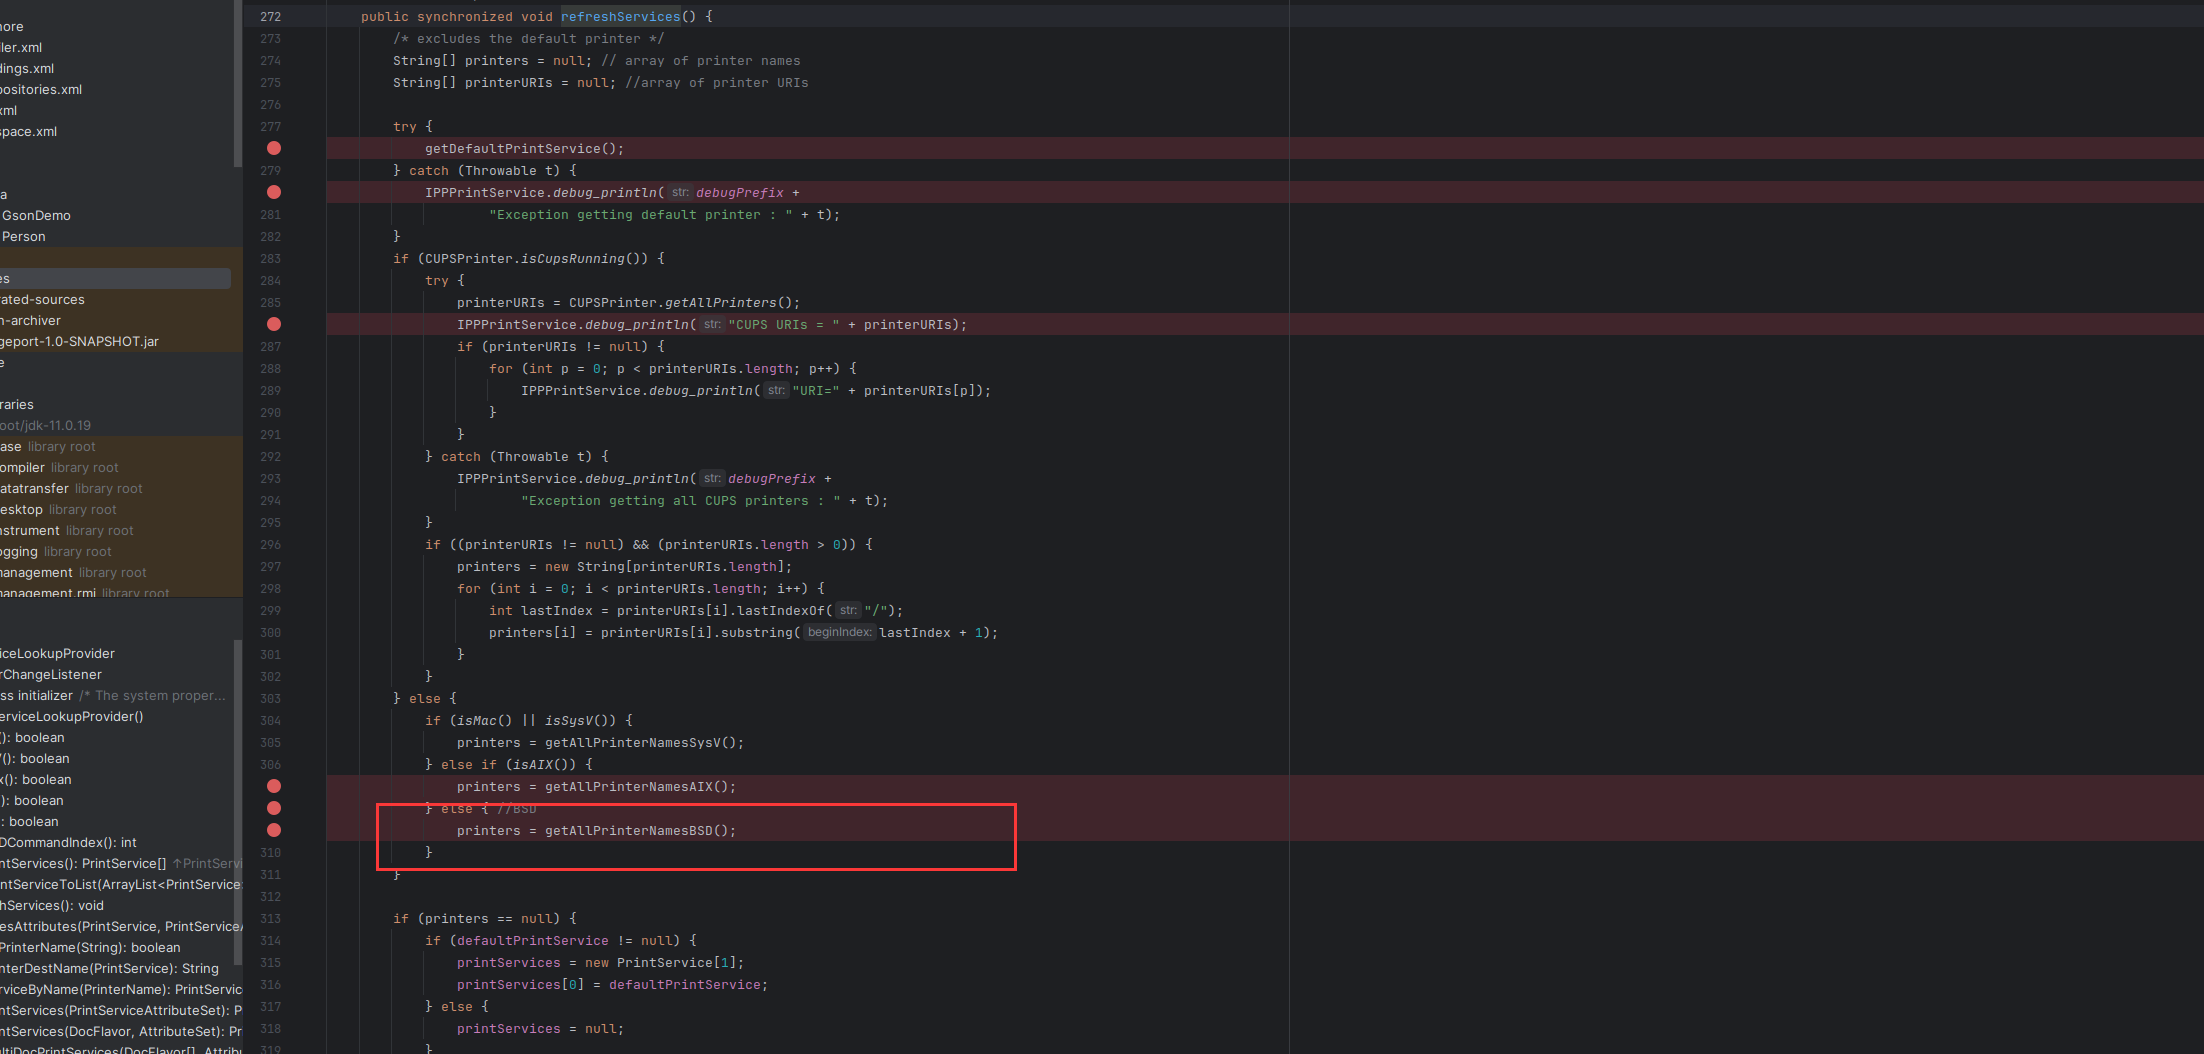
Task: Select the ompiler library root entry
Action: [x=59, y=467]
